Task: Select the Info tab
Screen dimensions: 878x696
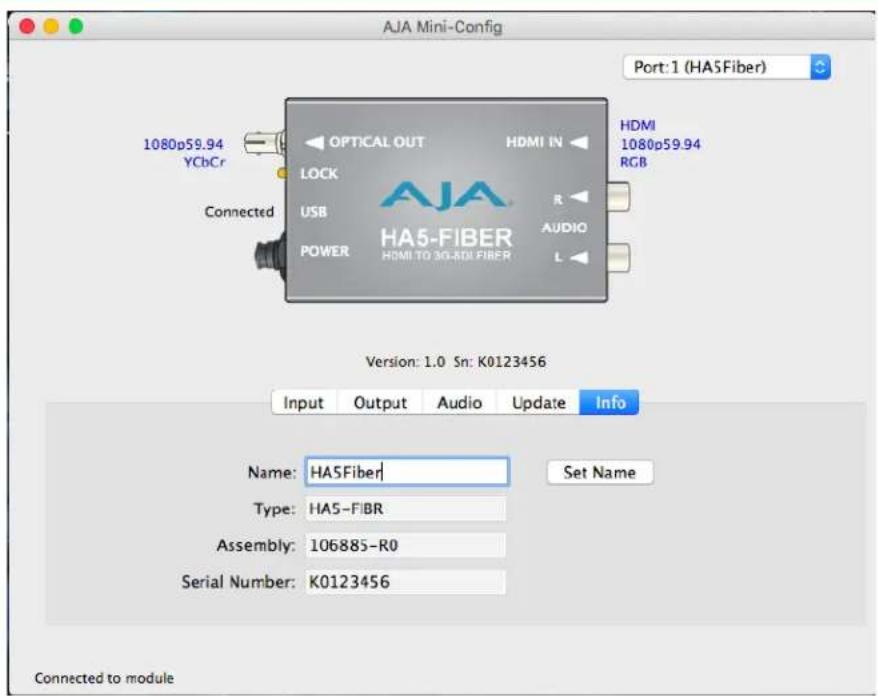Action: [610, 403]
